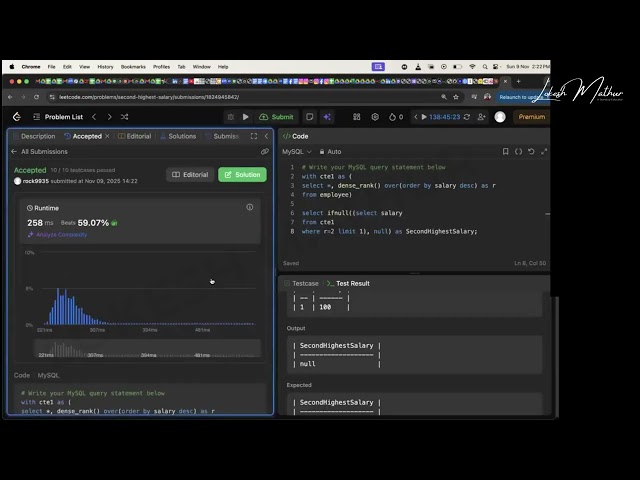Image resolution: width=640 pixels, height=480 pixels.
Task: Collapse the left panel chevron
Action: (267, 136)
